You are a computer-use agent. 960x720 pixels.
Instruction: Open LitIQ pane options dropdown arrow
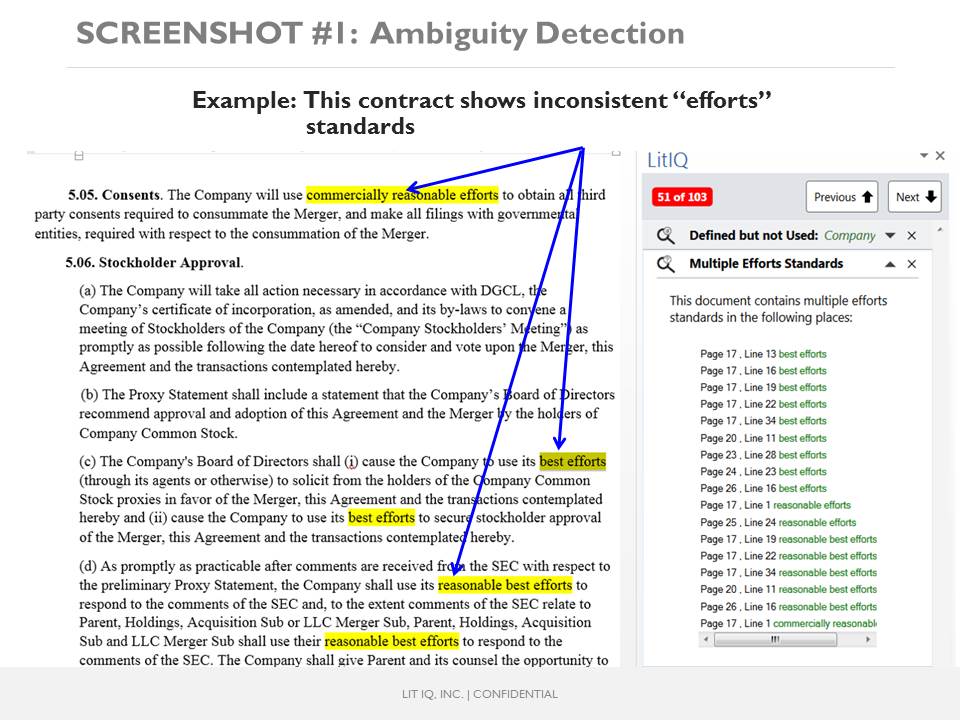click(x=924, y=156)
